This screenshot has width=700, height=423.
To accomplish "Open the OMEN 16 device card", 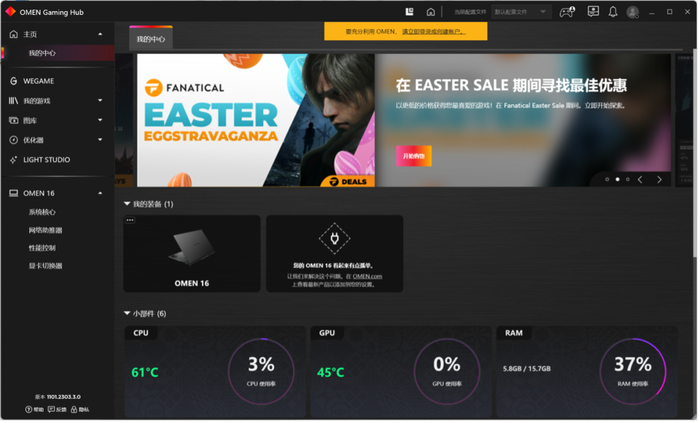I will point(192,253).
